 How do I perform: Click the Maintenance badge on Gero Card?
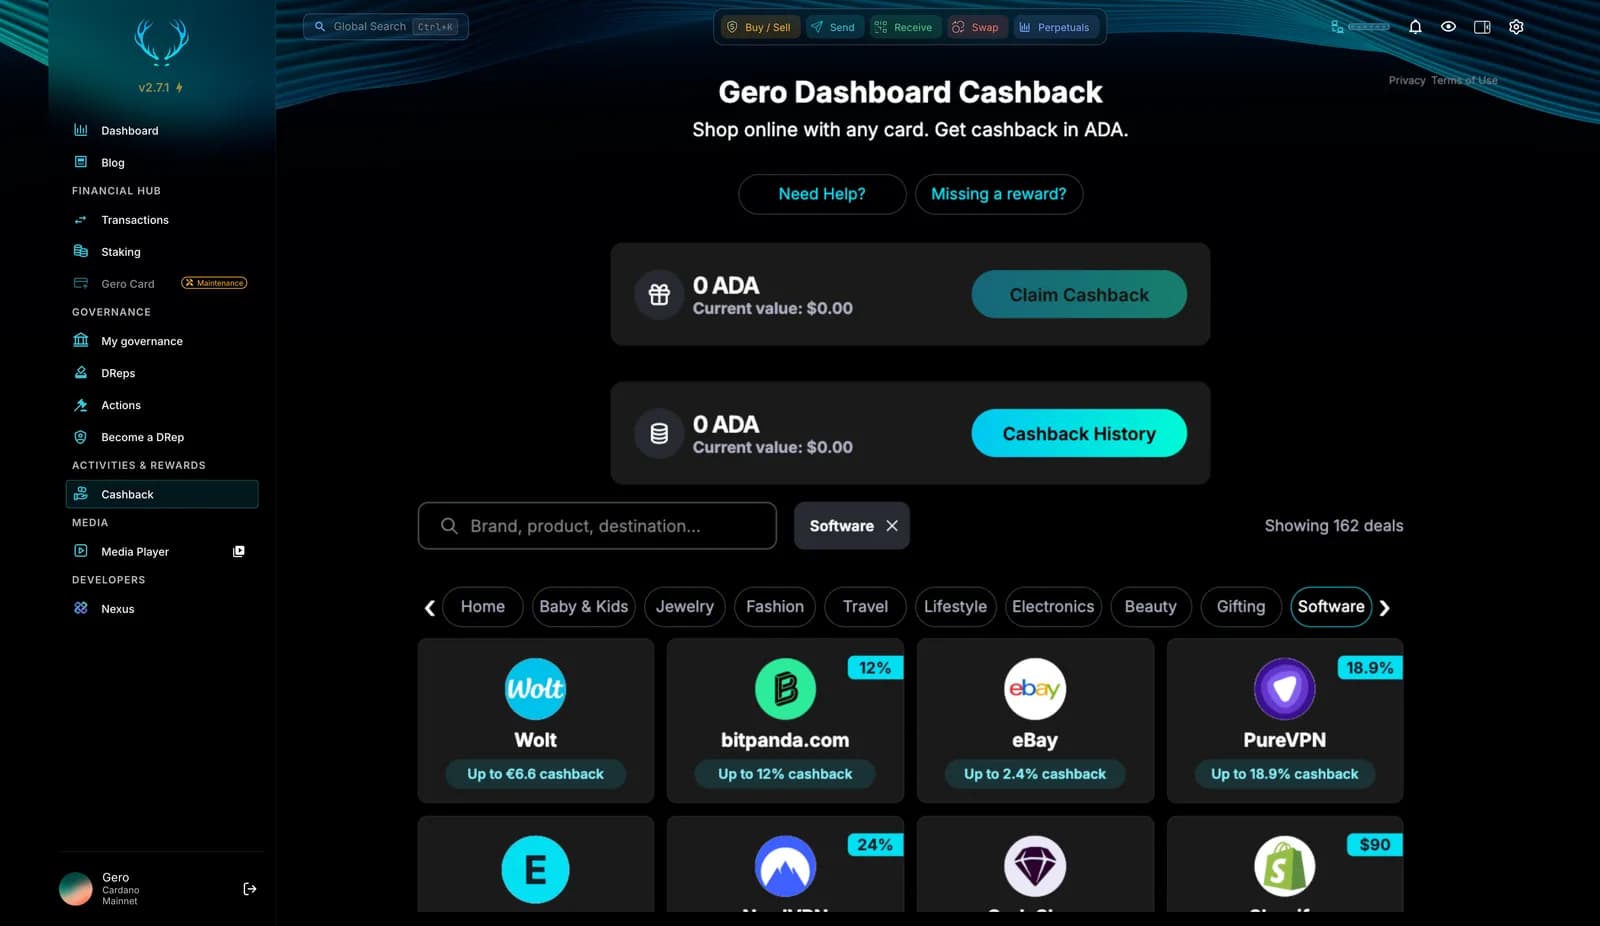click(x=214, y=283)
